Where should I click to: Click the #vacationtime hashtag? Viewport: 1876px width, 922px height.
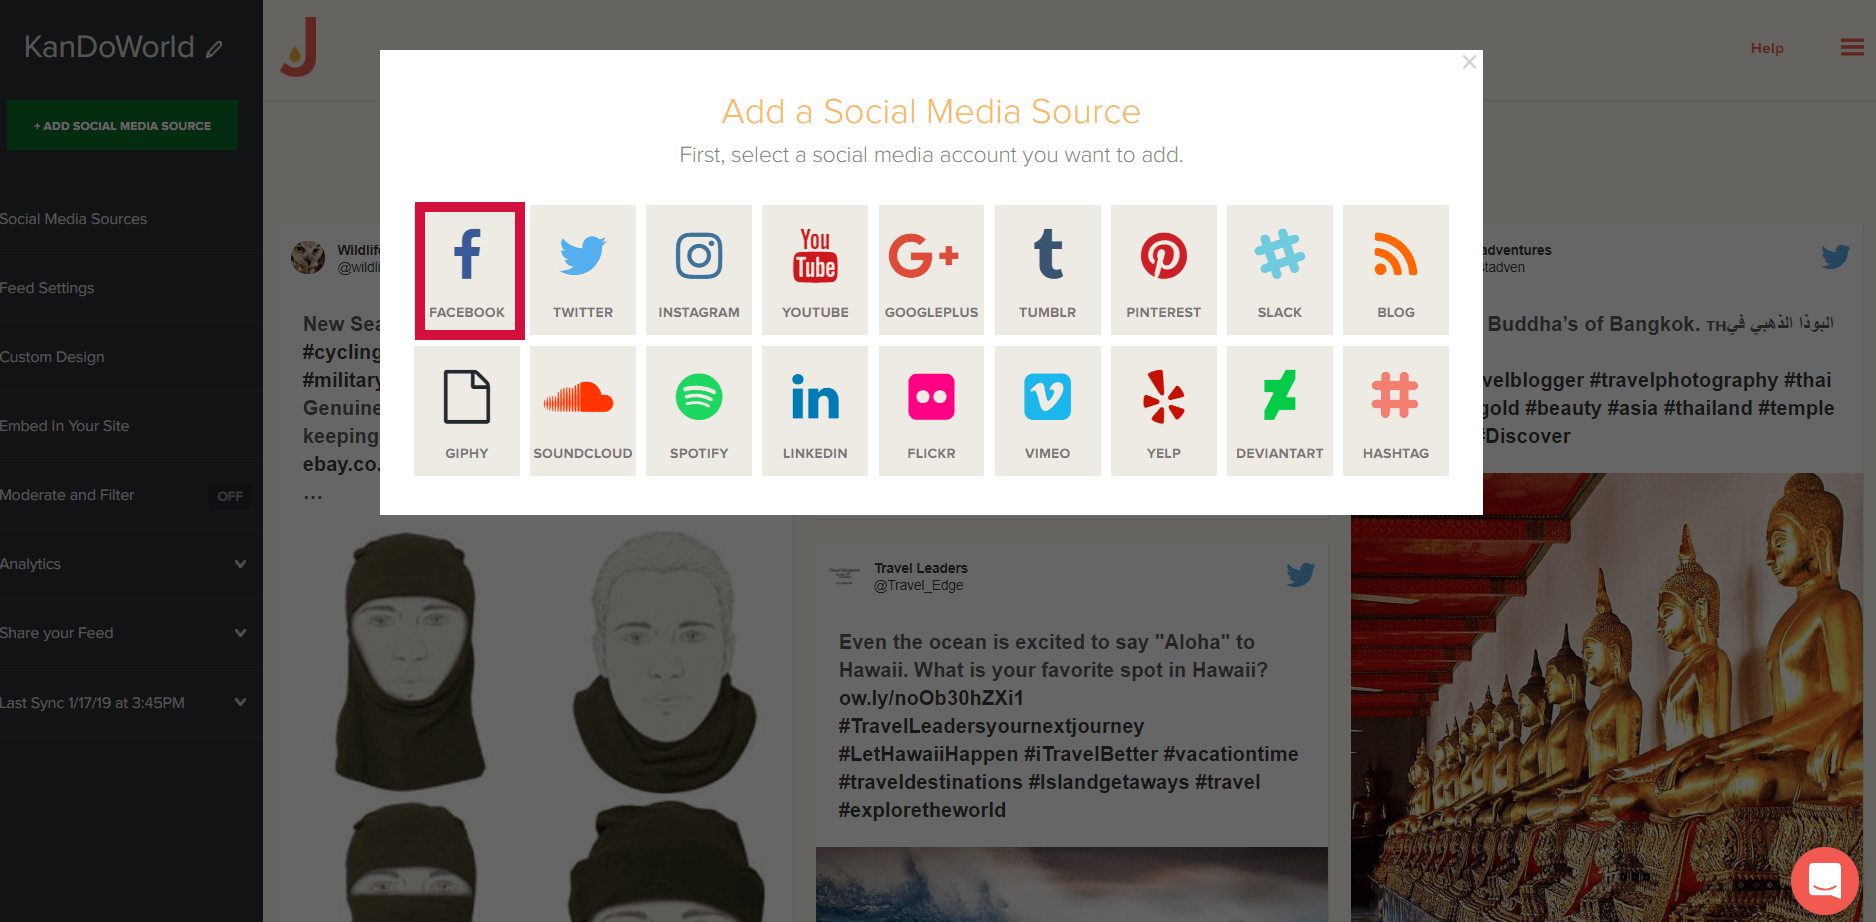tap(1231, 754)
